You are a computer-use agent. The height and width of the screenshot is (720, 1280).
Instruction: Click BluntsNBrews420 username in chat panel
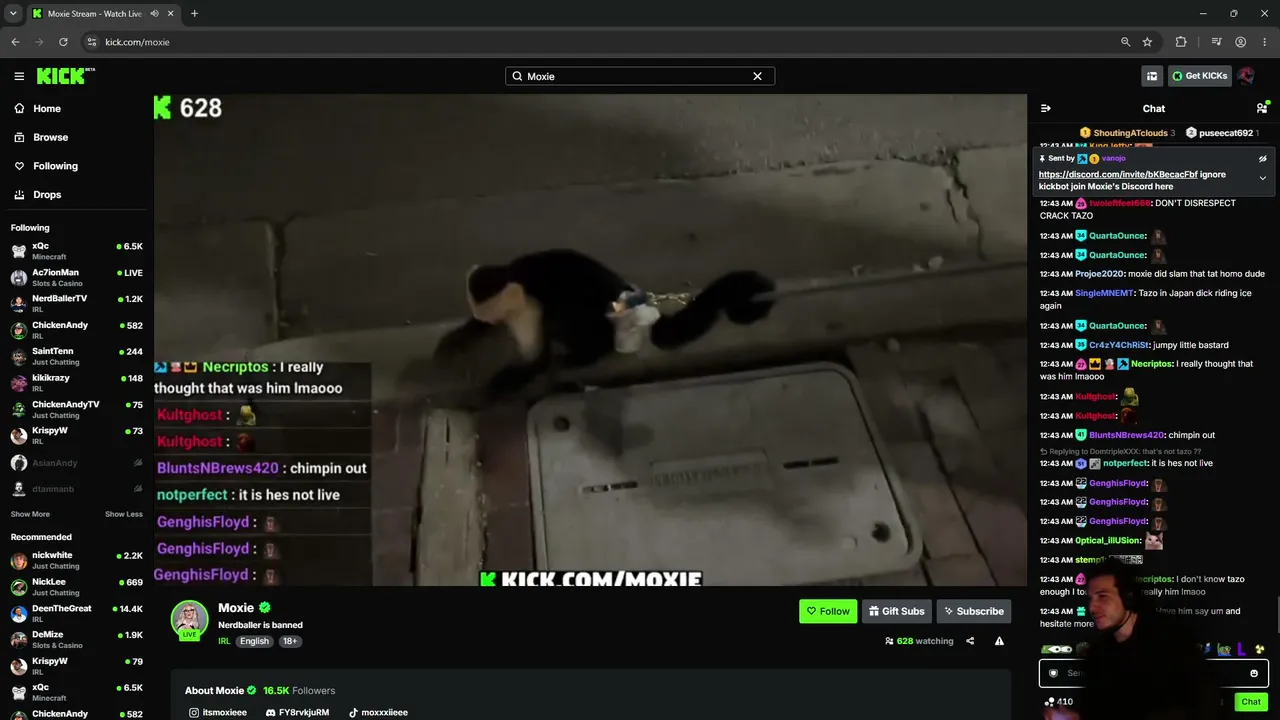coord(1126,436)
